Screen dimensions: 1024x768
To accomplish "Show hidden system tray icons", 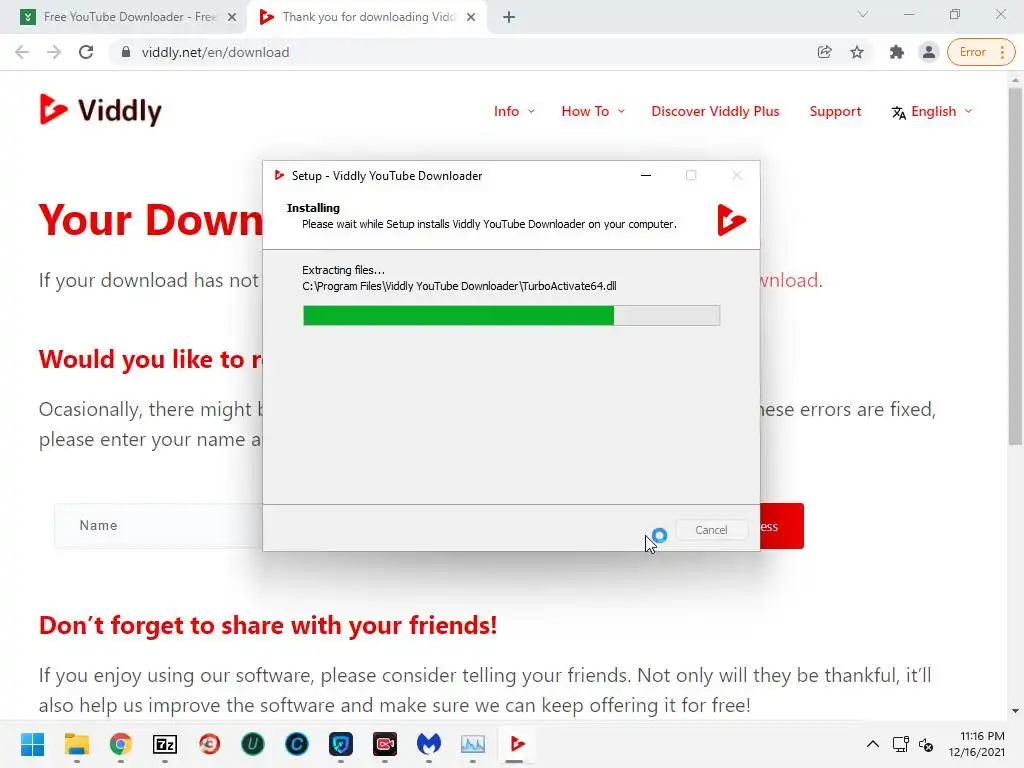I will coord(872,744).
